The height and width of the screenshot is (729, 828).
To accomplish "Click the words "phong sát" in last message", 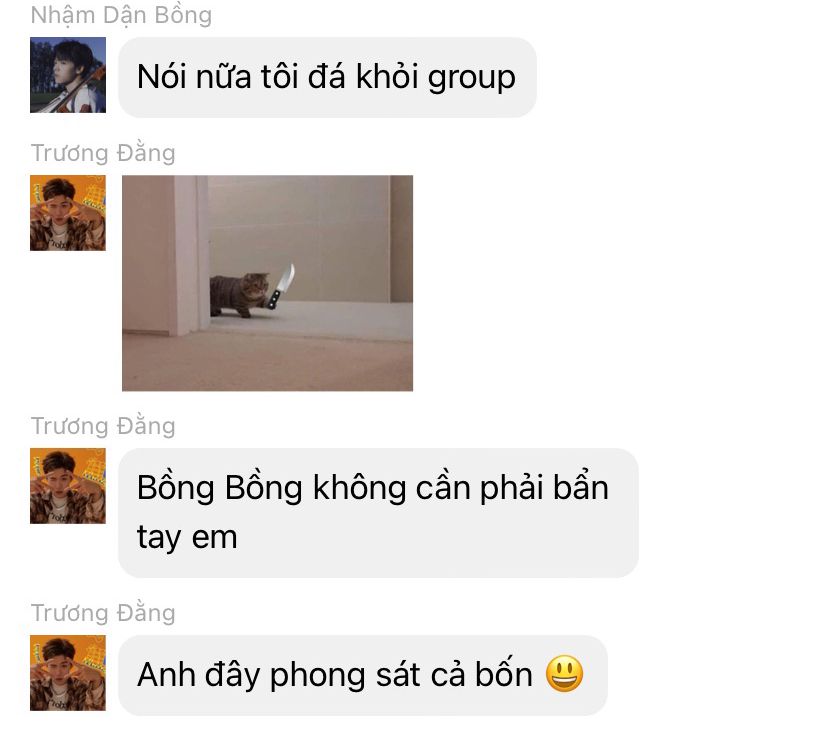I will (x=345, y=676).
